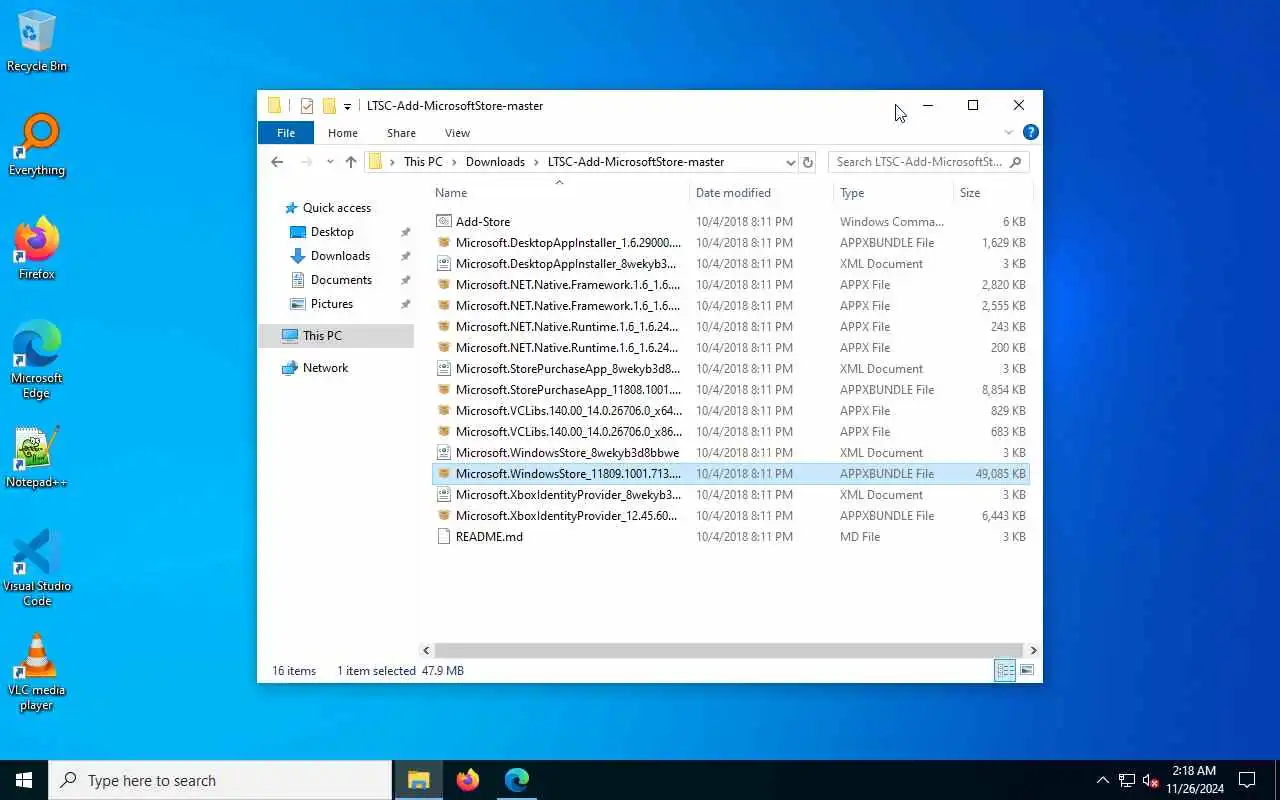Launch the Everything search desktop shortcut
The width and height of the screenshot is (1280, 800).
pyautogui.click(x=37, y=145)
